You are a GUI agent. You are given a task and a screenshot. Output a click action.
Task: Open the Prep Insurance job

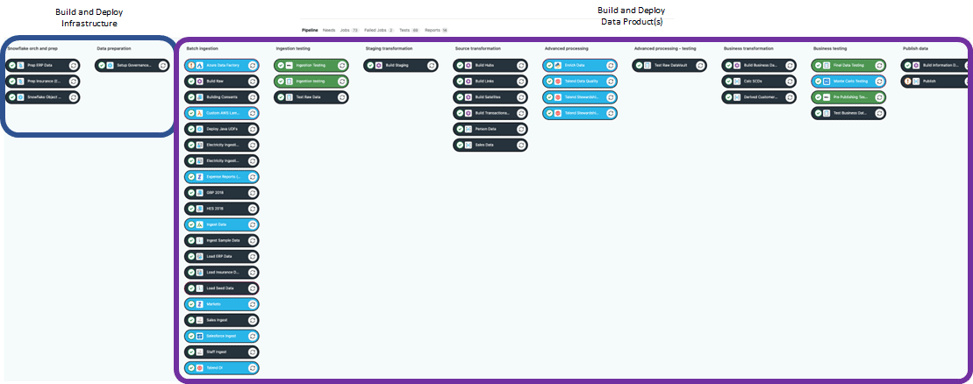click(42, 81)
